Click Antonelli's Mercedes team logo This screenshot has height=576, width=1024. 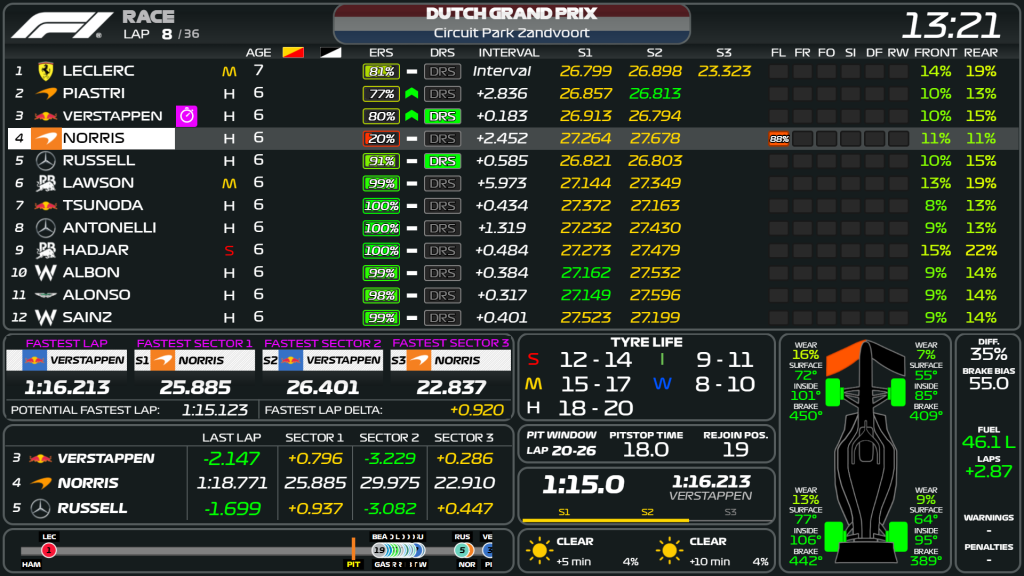coord(45,228)
